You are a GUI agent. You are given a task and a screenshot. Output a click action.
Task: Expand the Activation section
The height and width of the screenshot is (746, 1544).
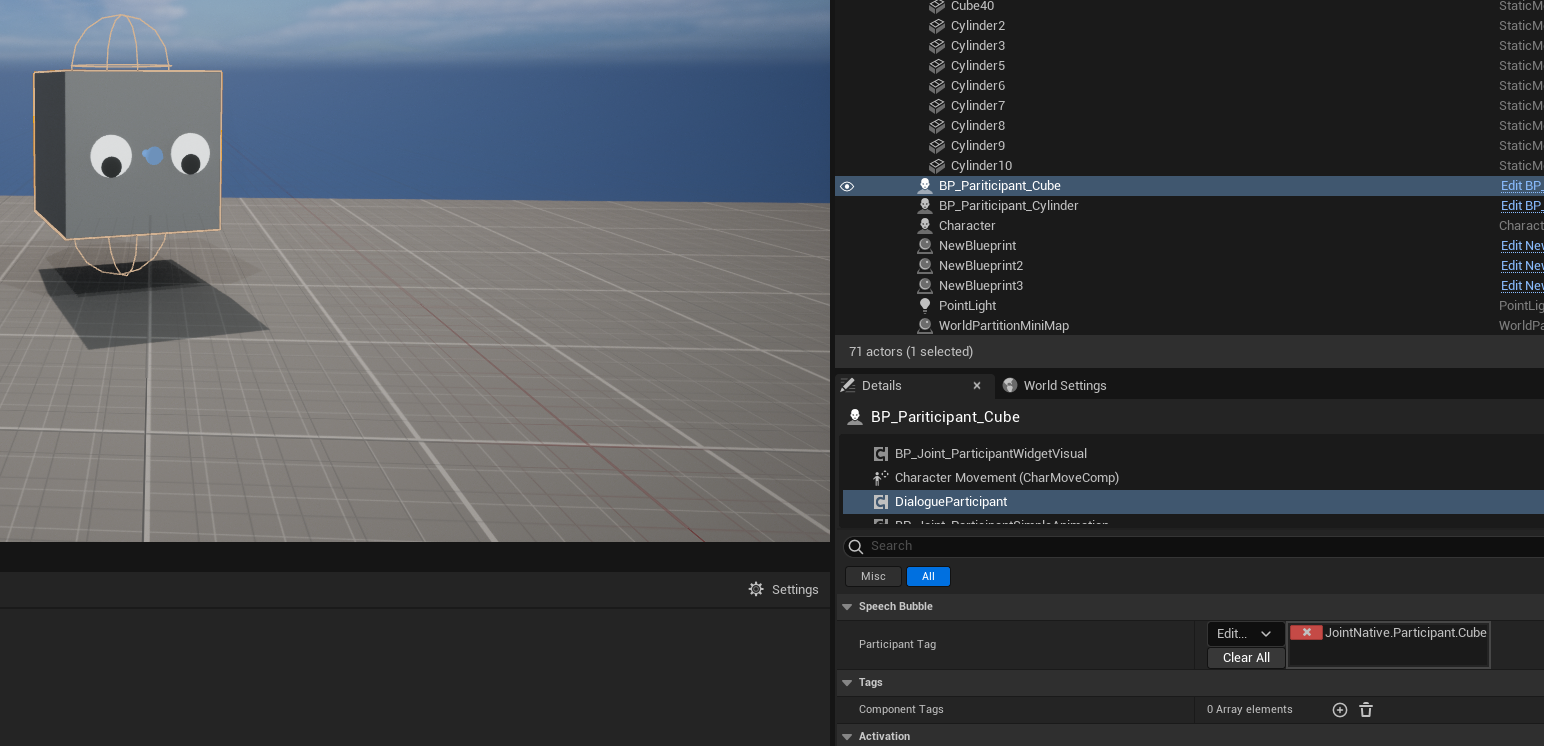pos(847,737)
